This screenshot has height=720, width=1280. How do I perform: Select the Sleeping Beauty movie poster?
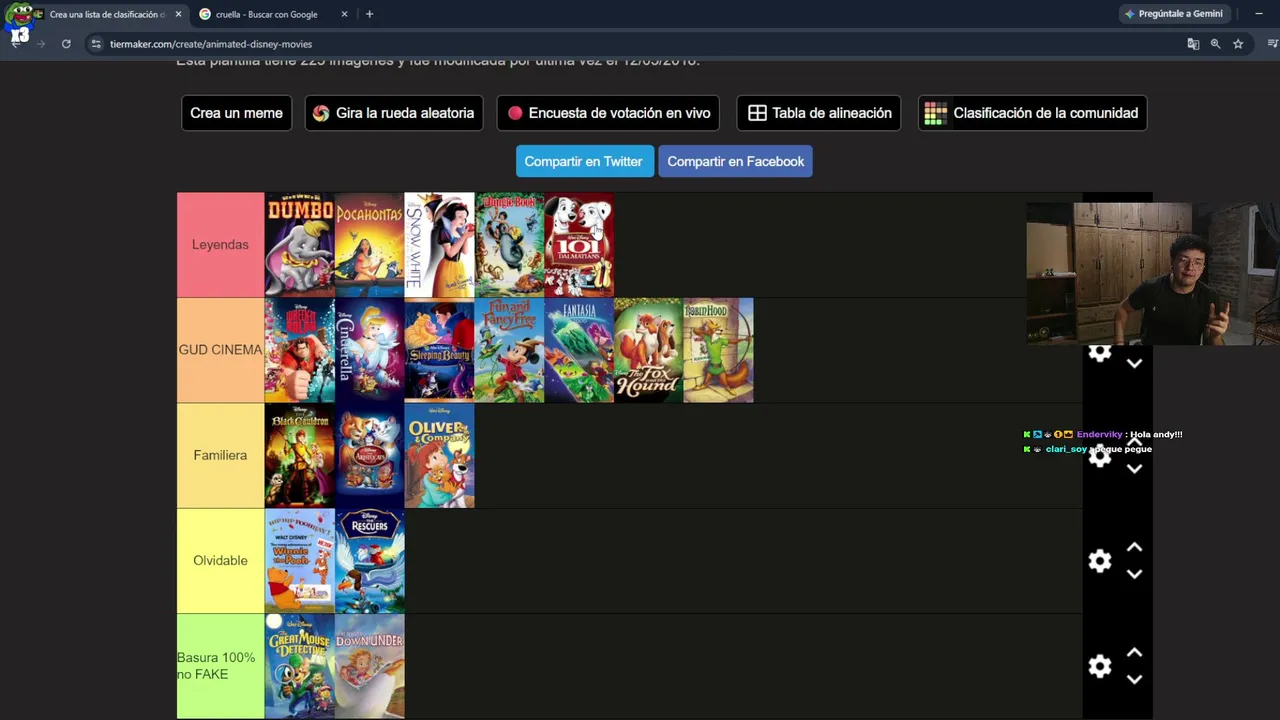(439, 350)
